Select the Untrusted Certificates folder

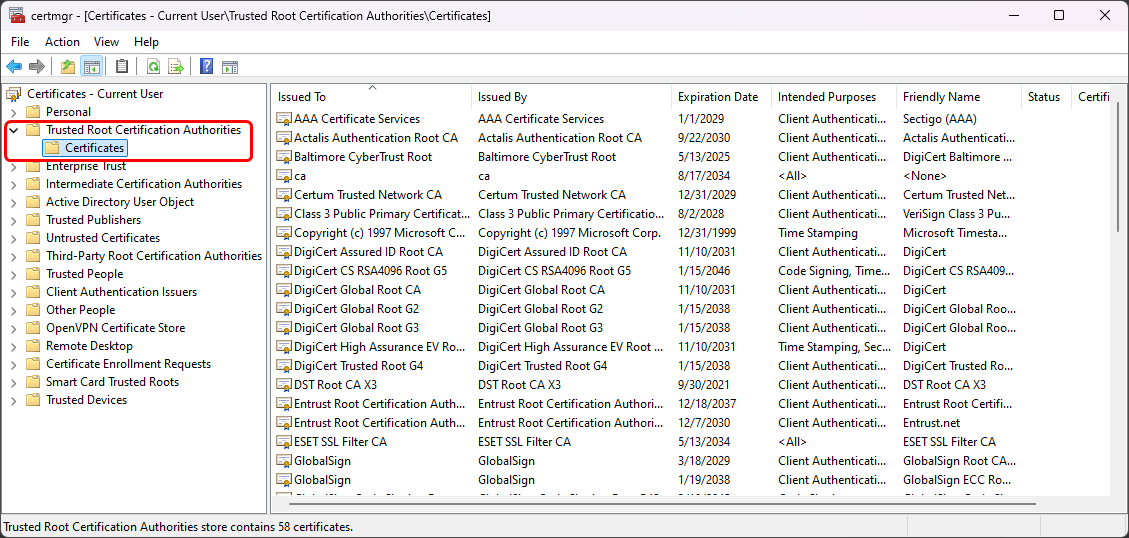[102, 238]
